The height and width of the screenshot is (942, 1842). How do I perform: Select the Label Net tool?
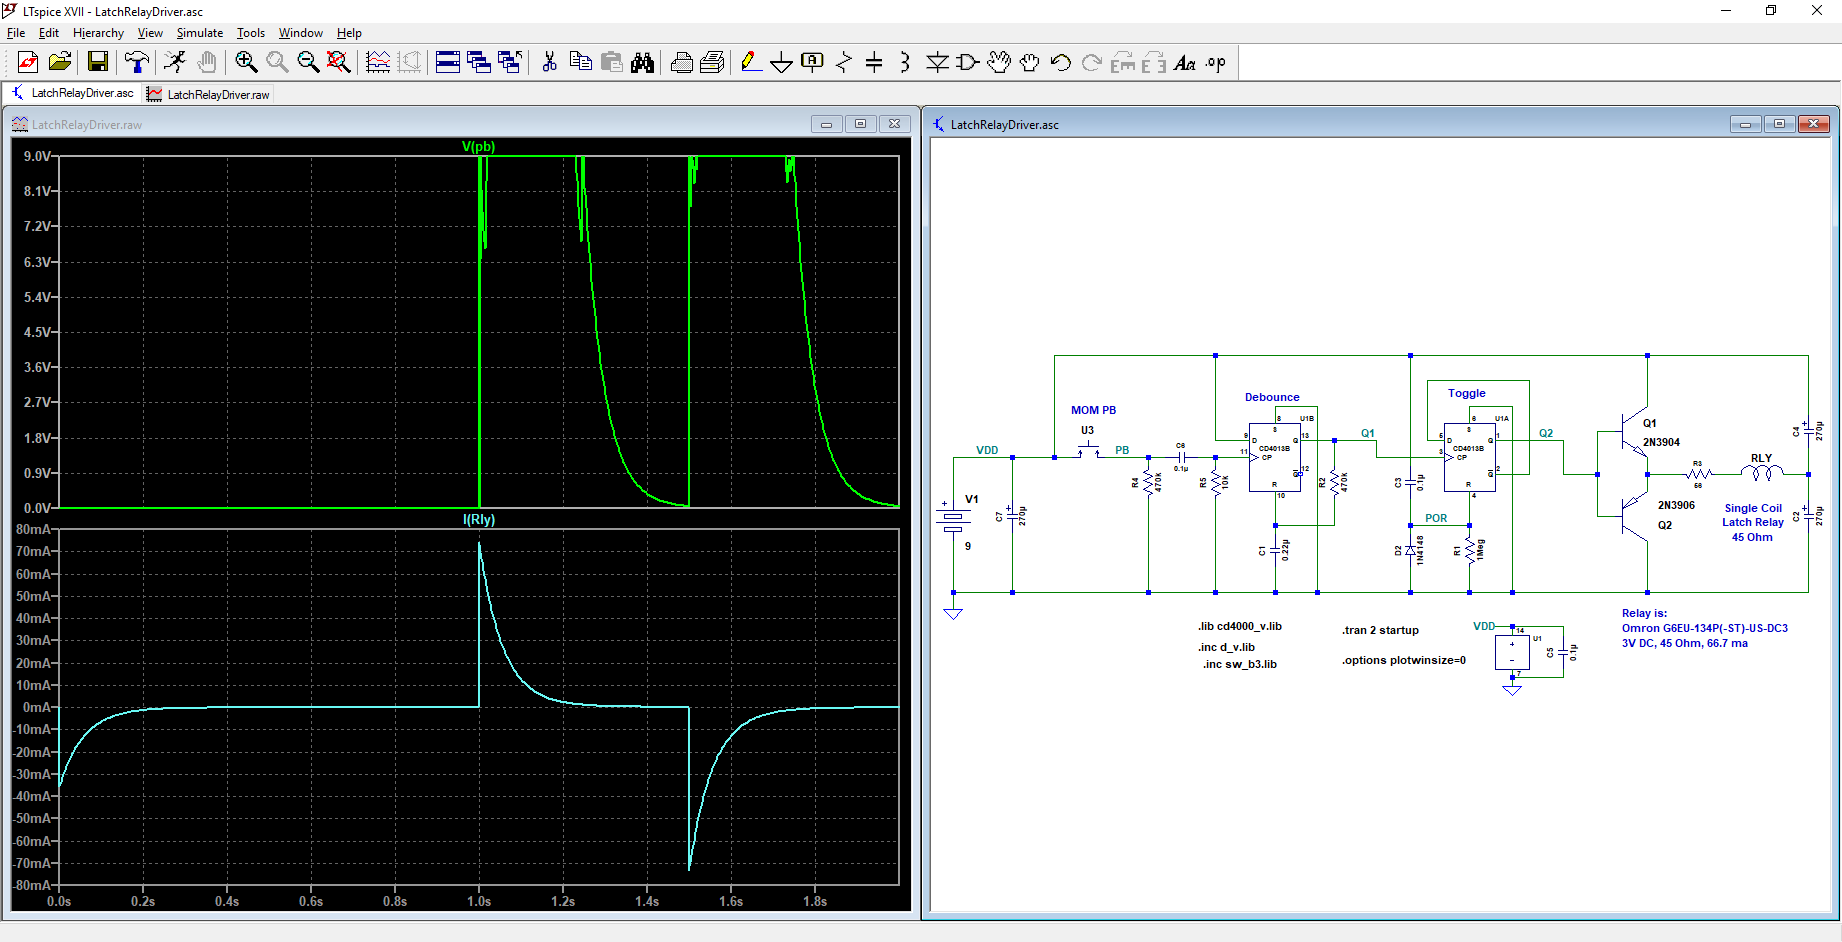click(x=813, y=63)
